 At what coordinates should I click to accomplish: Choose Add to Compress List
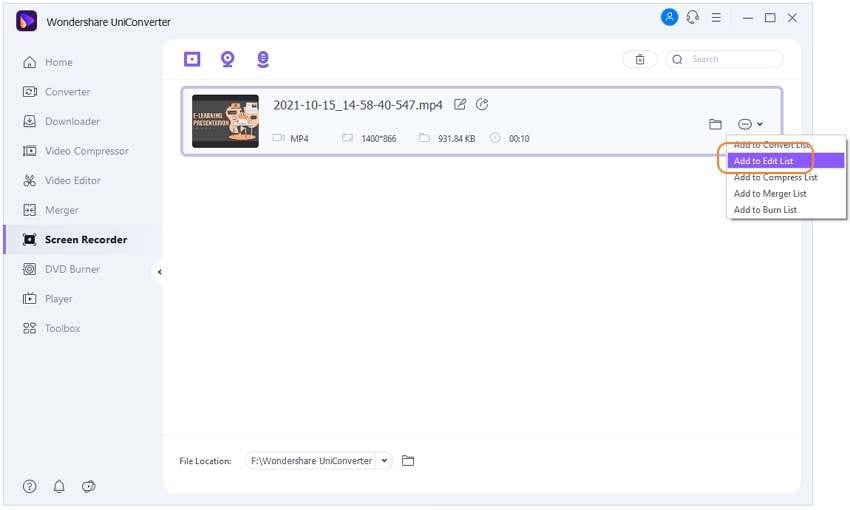[775, 177]
